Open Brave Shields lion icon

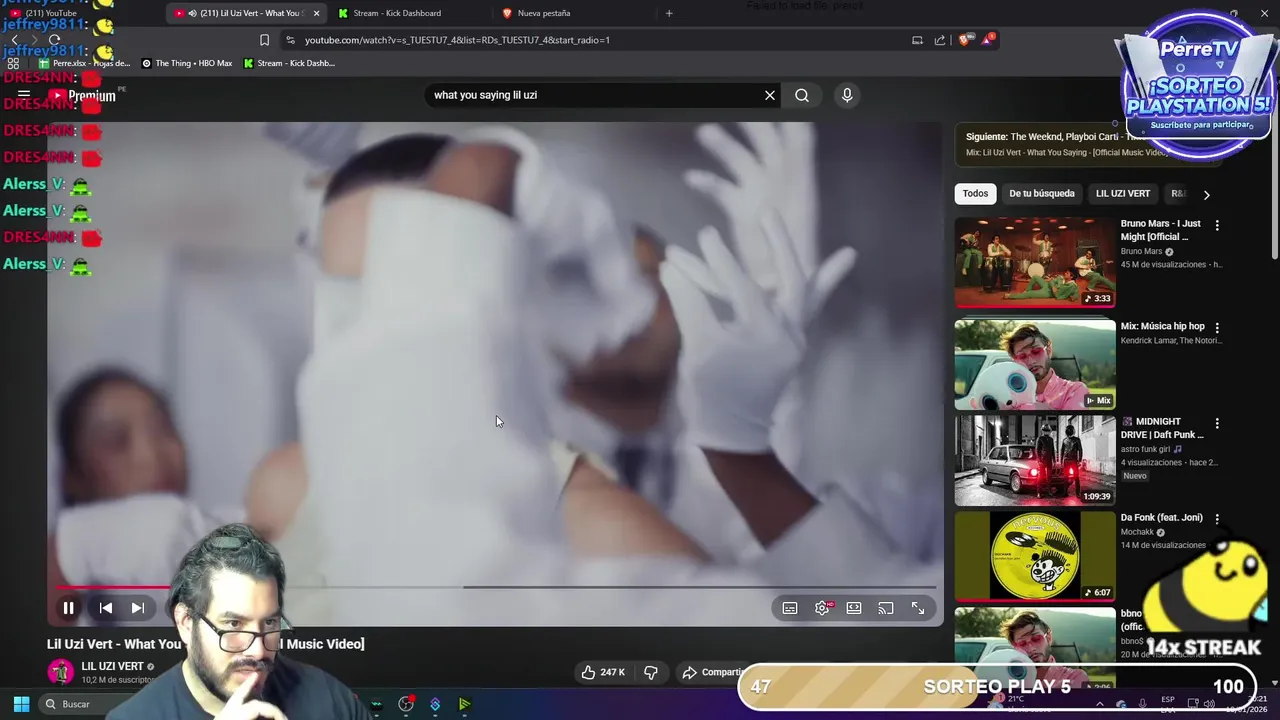[964, 40]
